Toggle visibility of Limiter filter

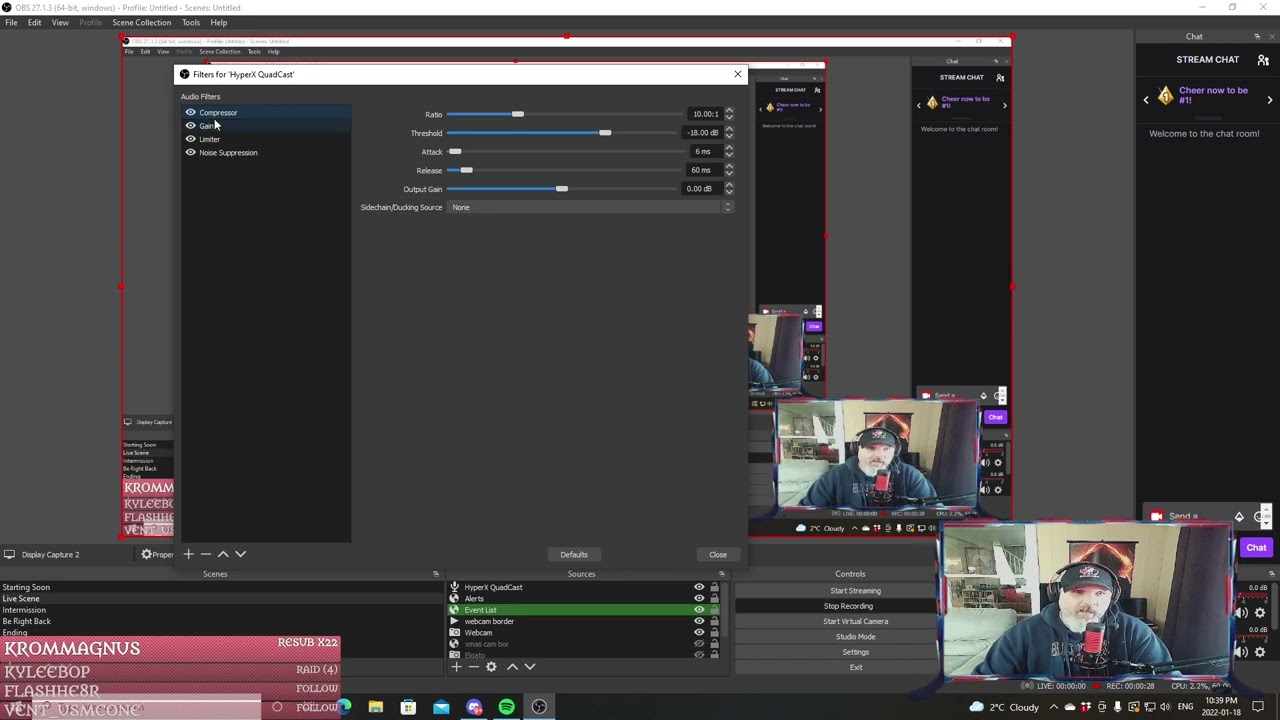click(190, 139)
